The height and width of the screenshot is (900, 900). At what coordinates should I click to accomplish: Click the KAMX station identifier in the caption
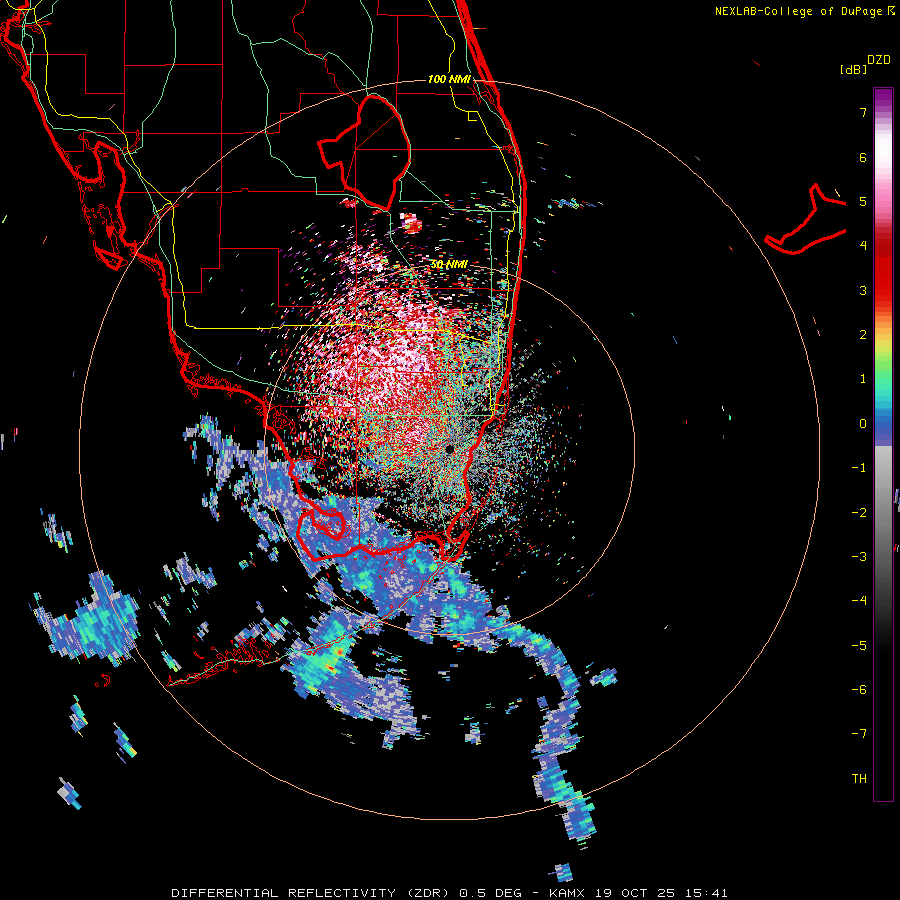coord(567,893)
